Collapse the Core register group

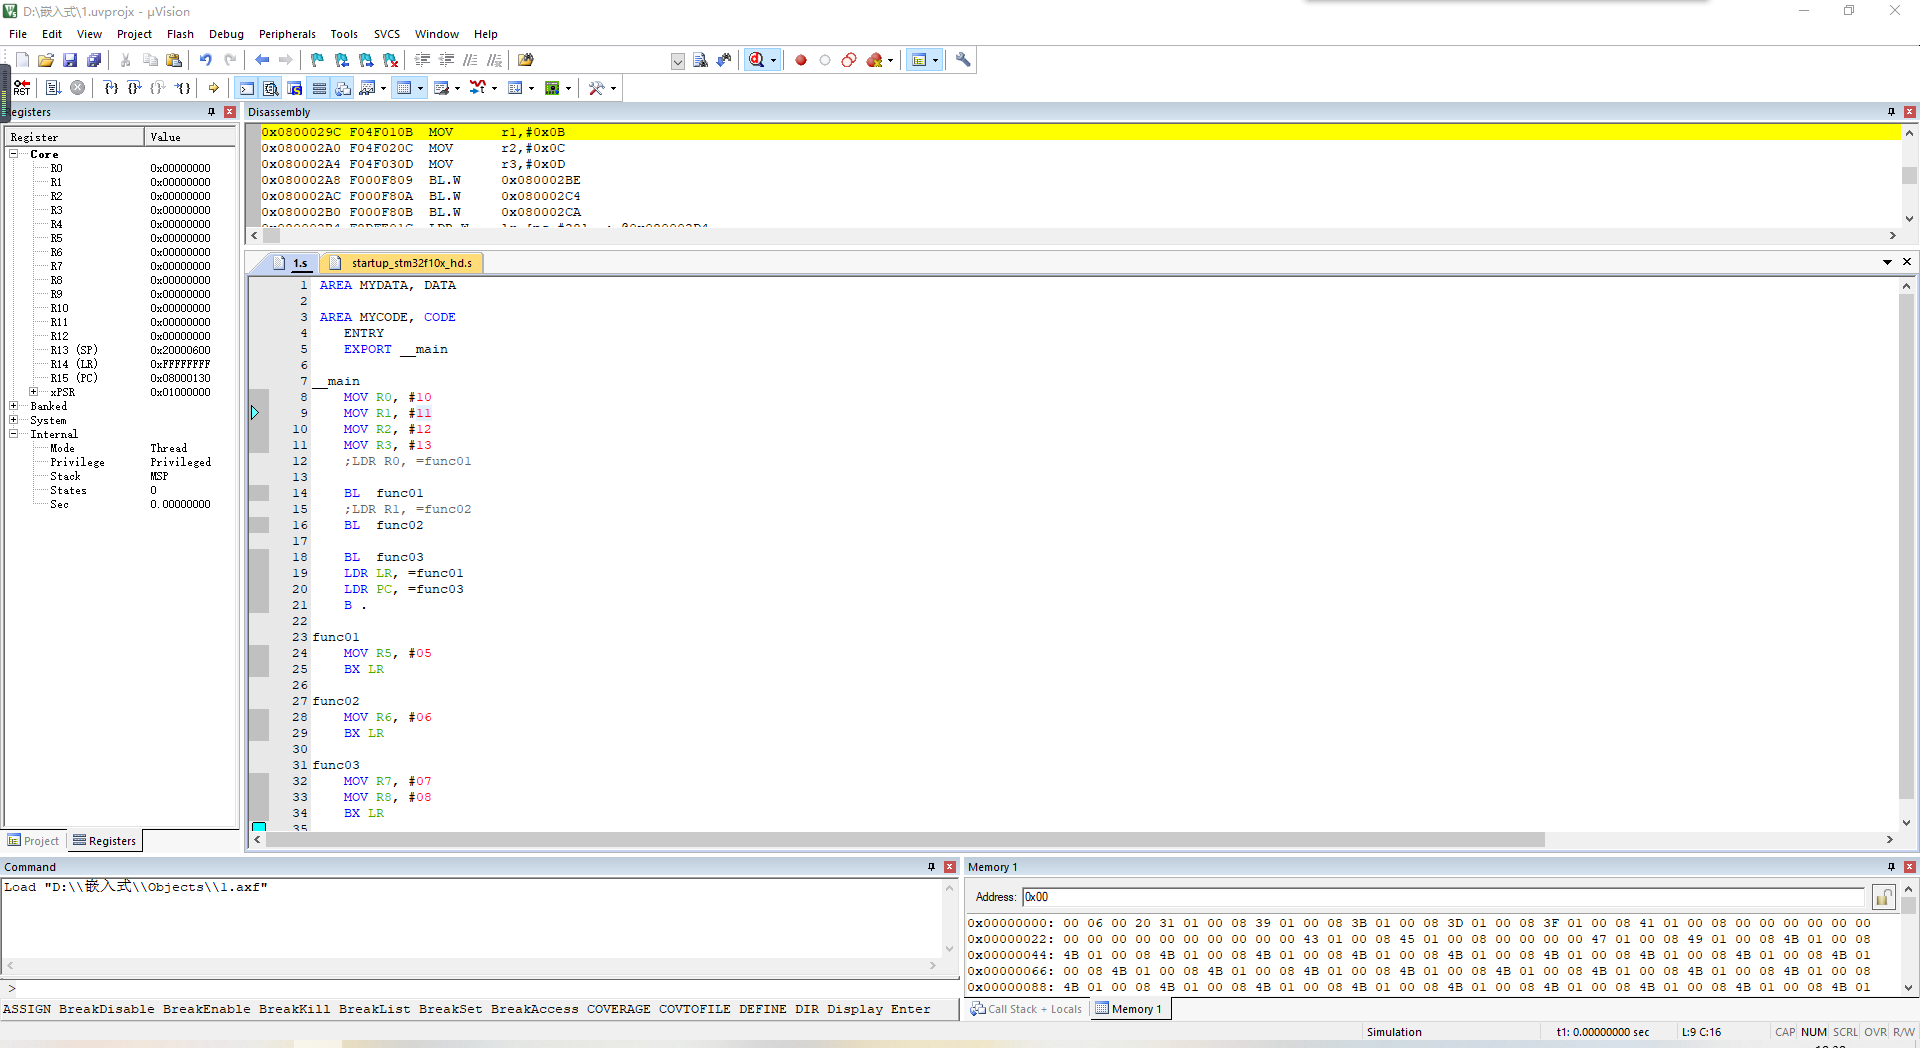(x=14, y=154)
